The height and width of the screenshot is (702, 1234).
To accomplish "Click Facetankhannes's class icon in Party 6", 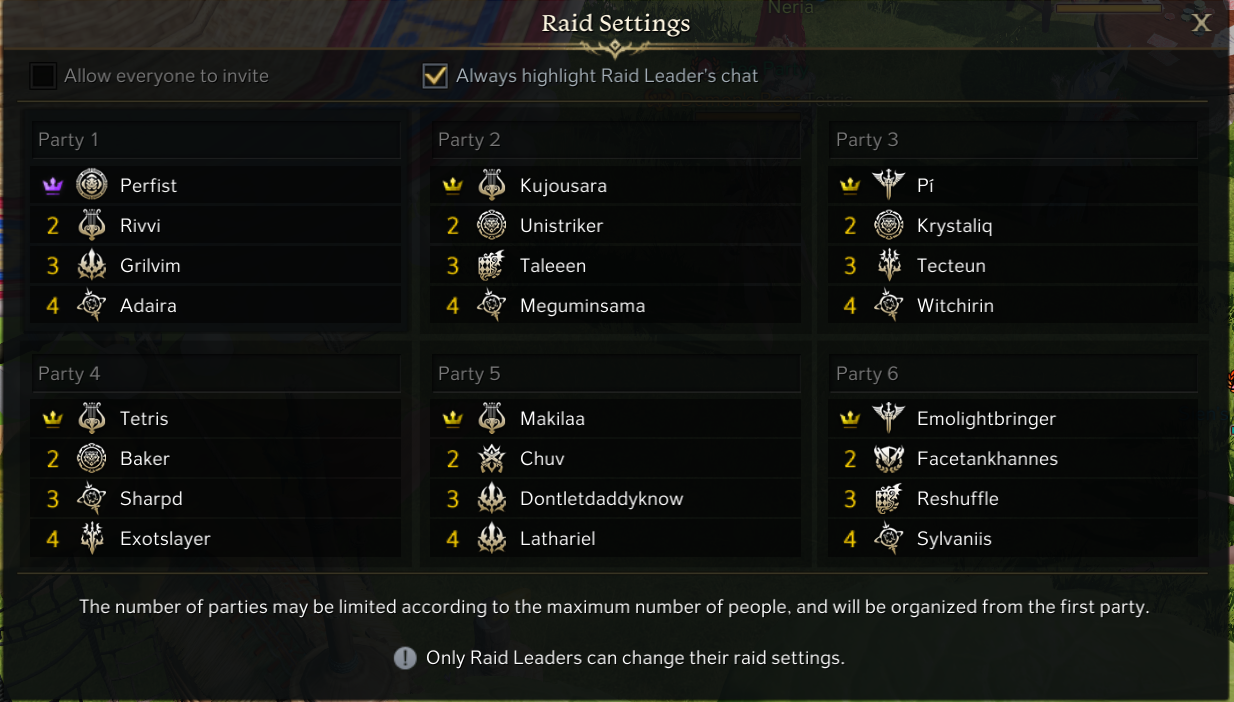I will (x=888, y=458).
